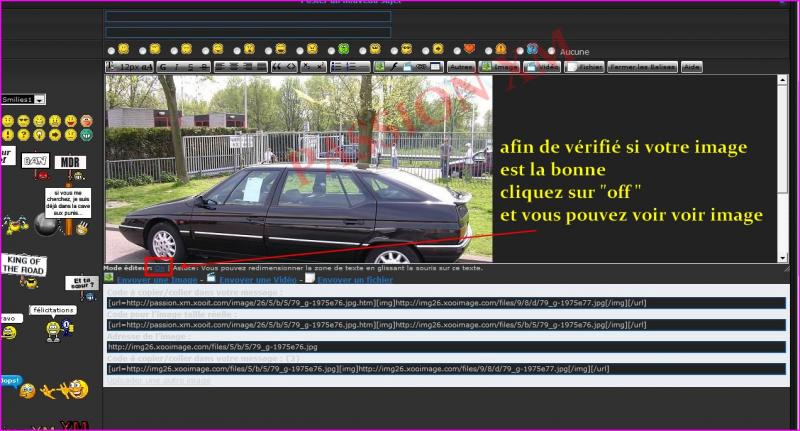Select the last copy/paste code field (2)

[446, 369]
